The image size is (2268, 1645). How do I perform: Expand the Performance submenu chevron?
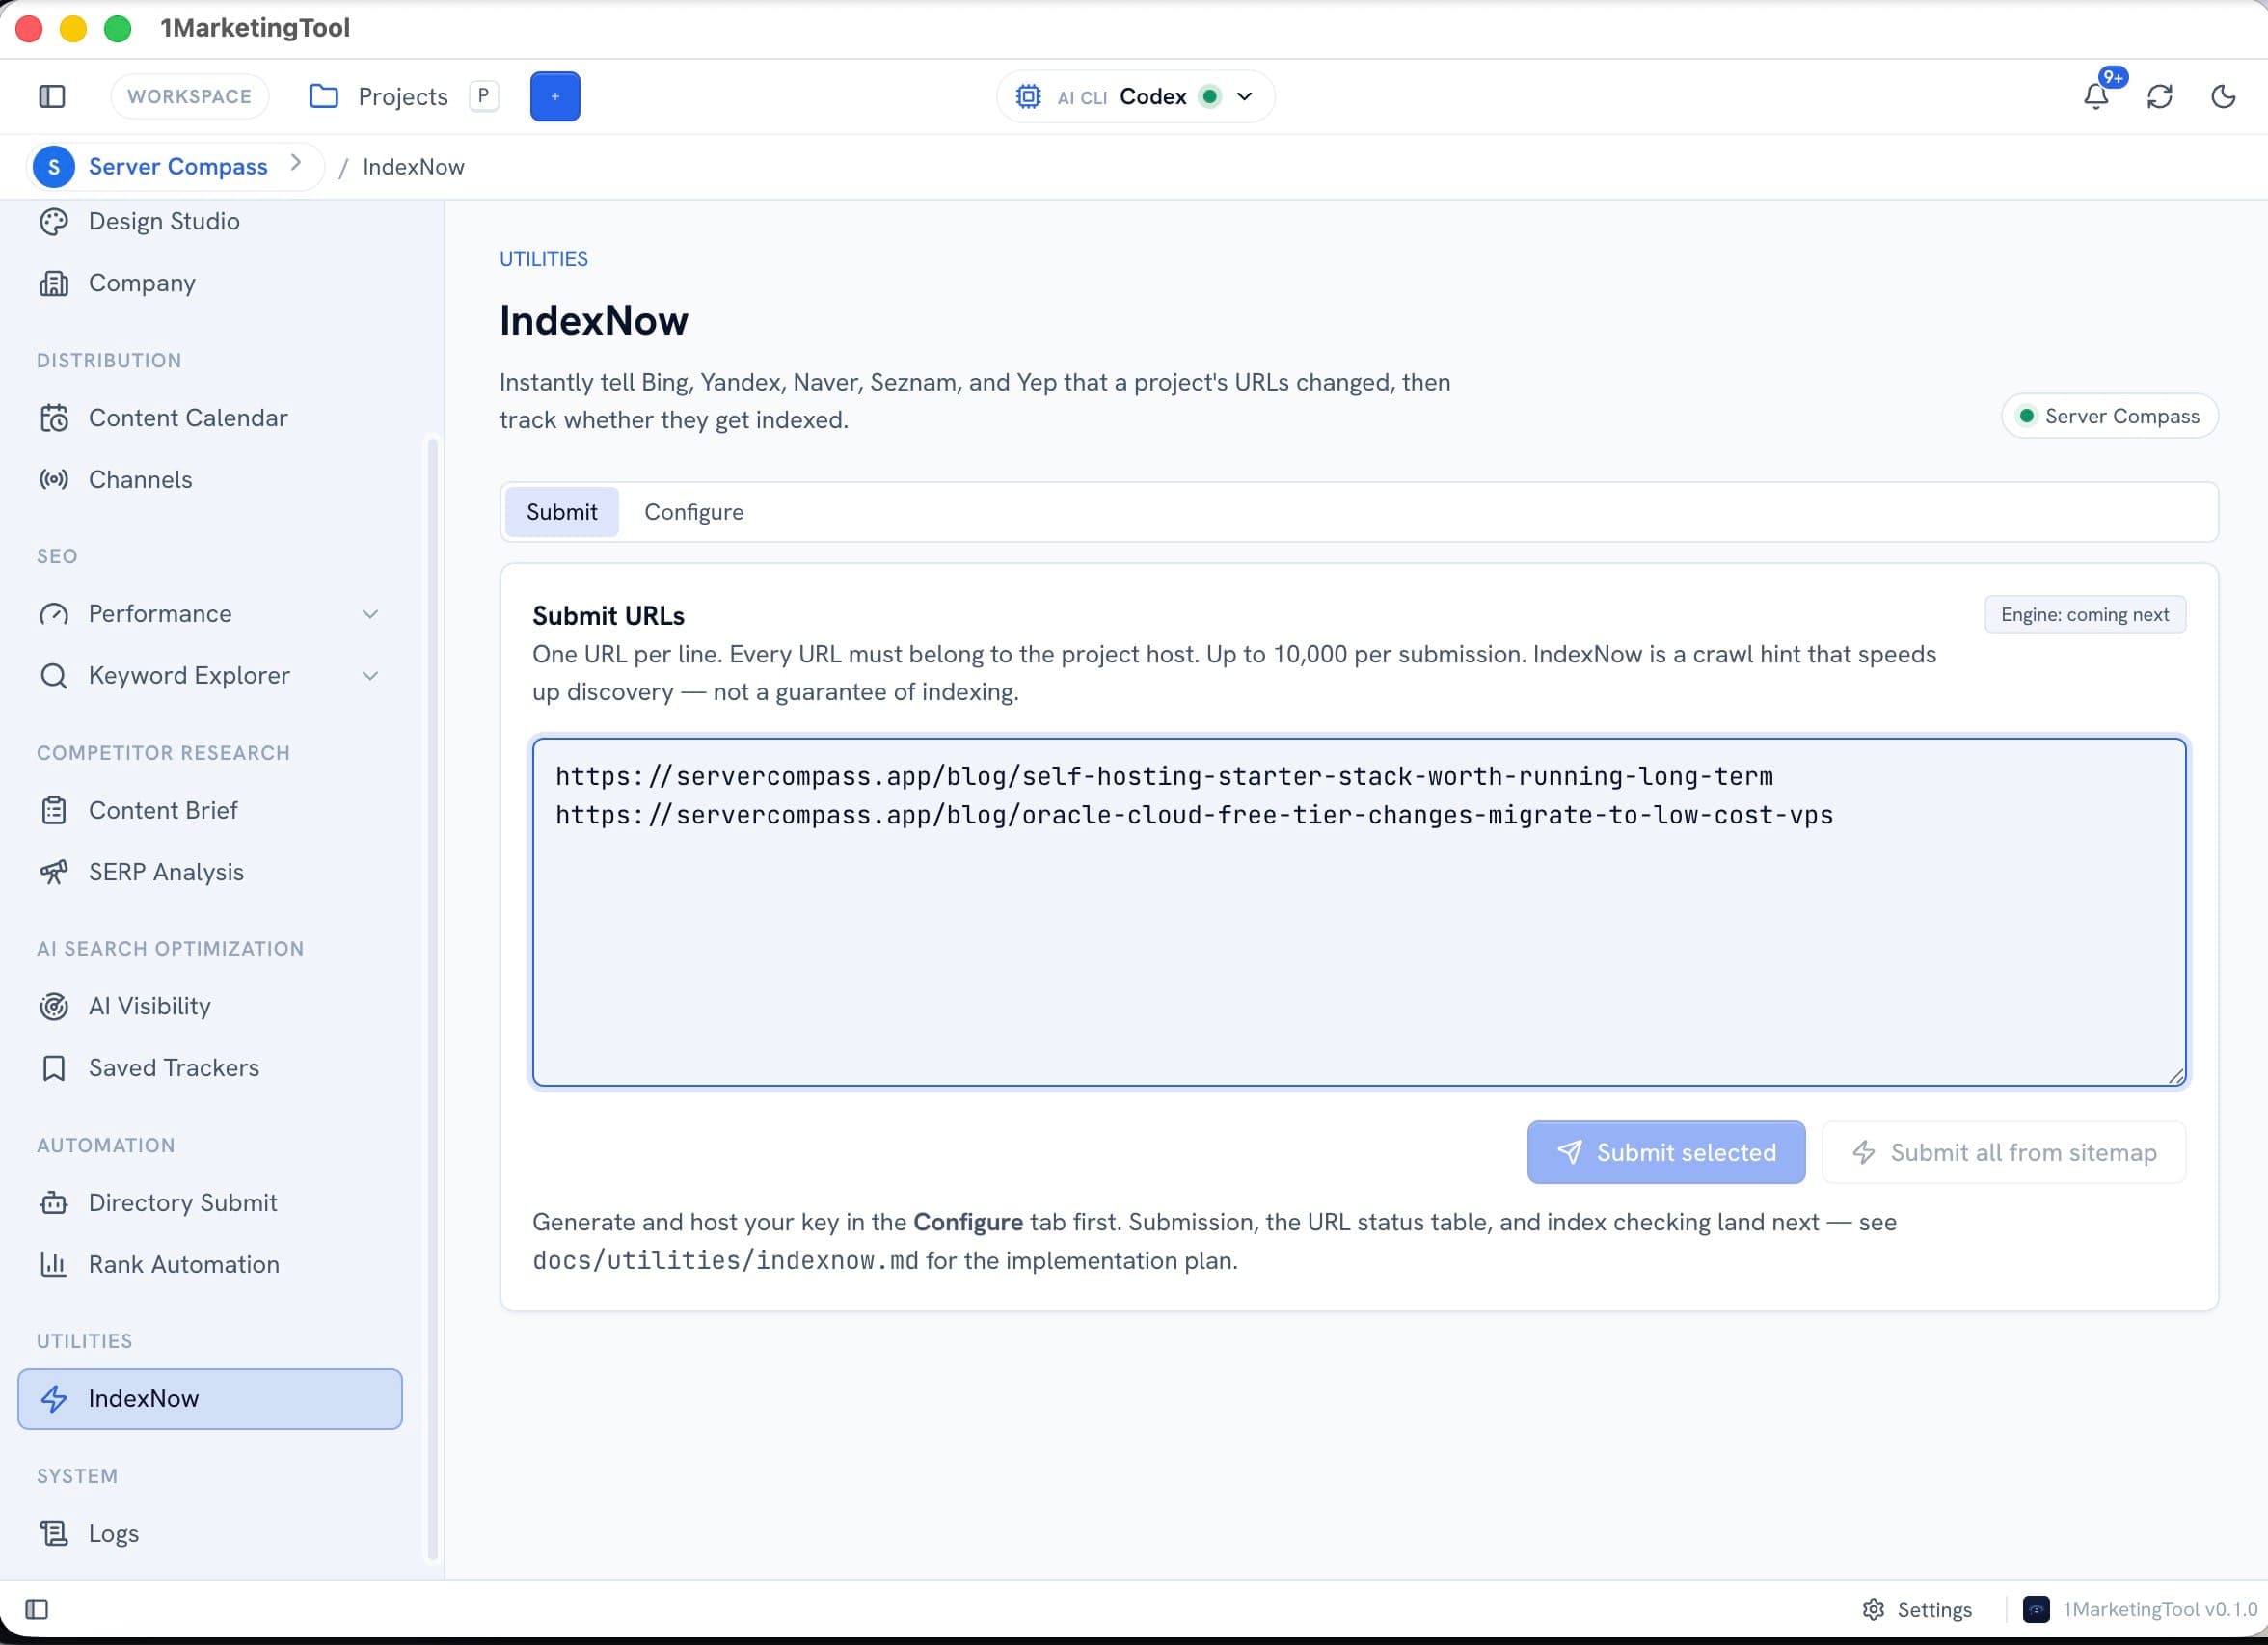point(370,613)
